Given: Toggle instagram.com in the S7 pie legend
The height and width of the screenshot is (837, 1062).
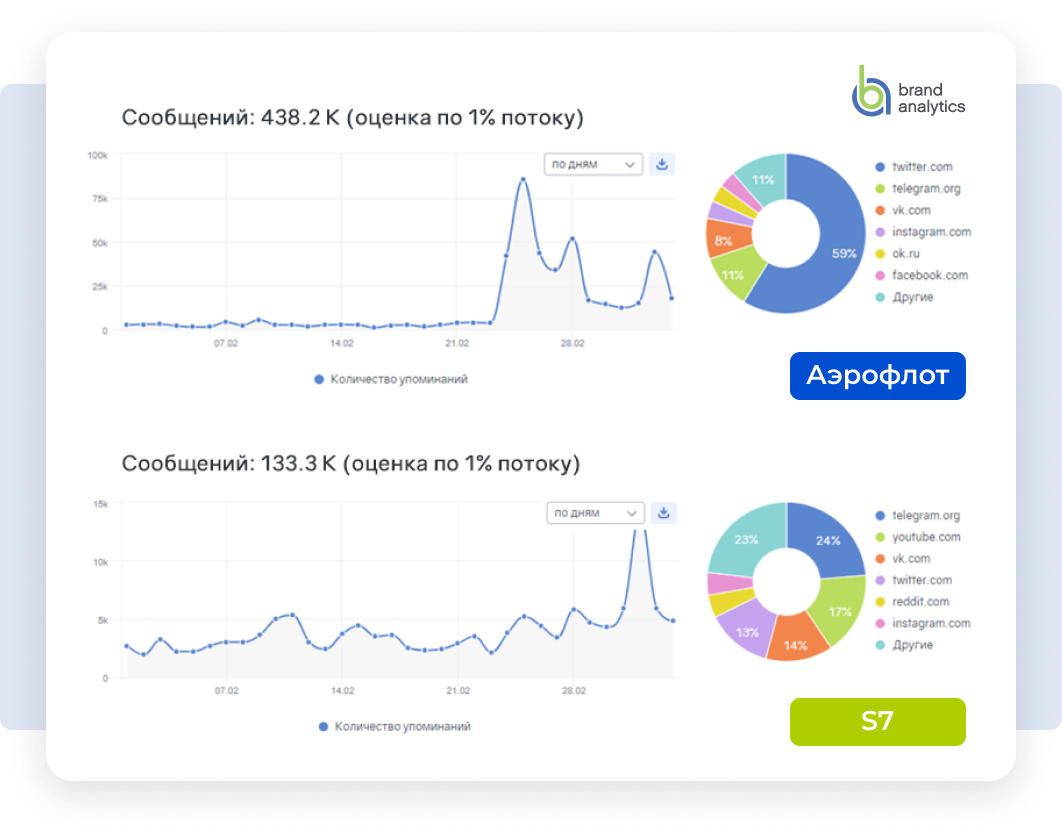Looking at the screenshot, I should pos(923,623).
